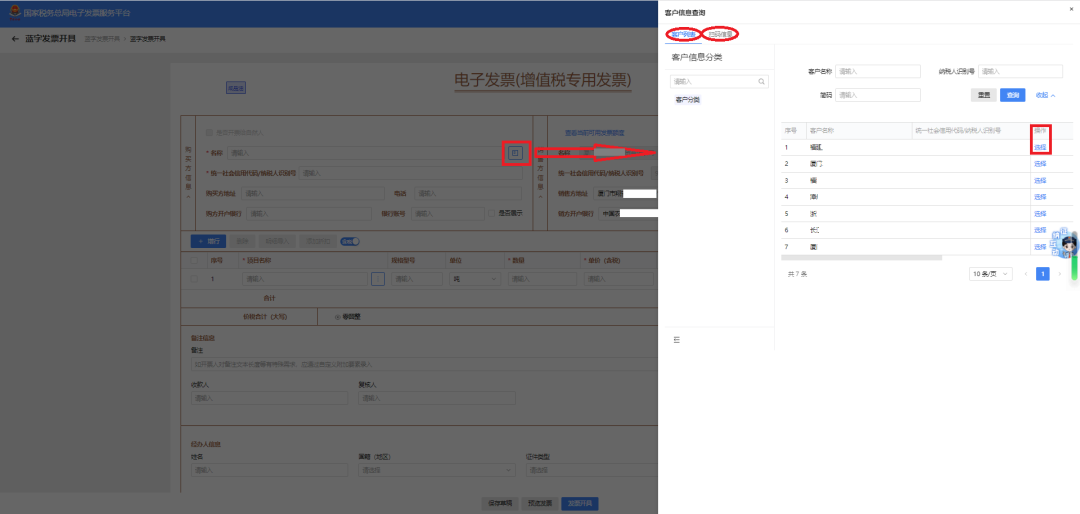
Task: Focus the customer category search box
Action: (719, 81)
